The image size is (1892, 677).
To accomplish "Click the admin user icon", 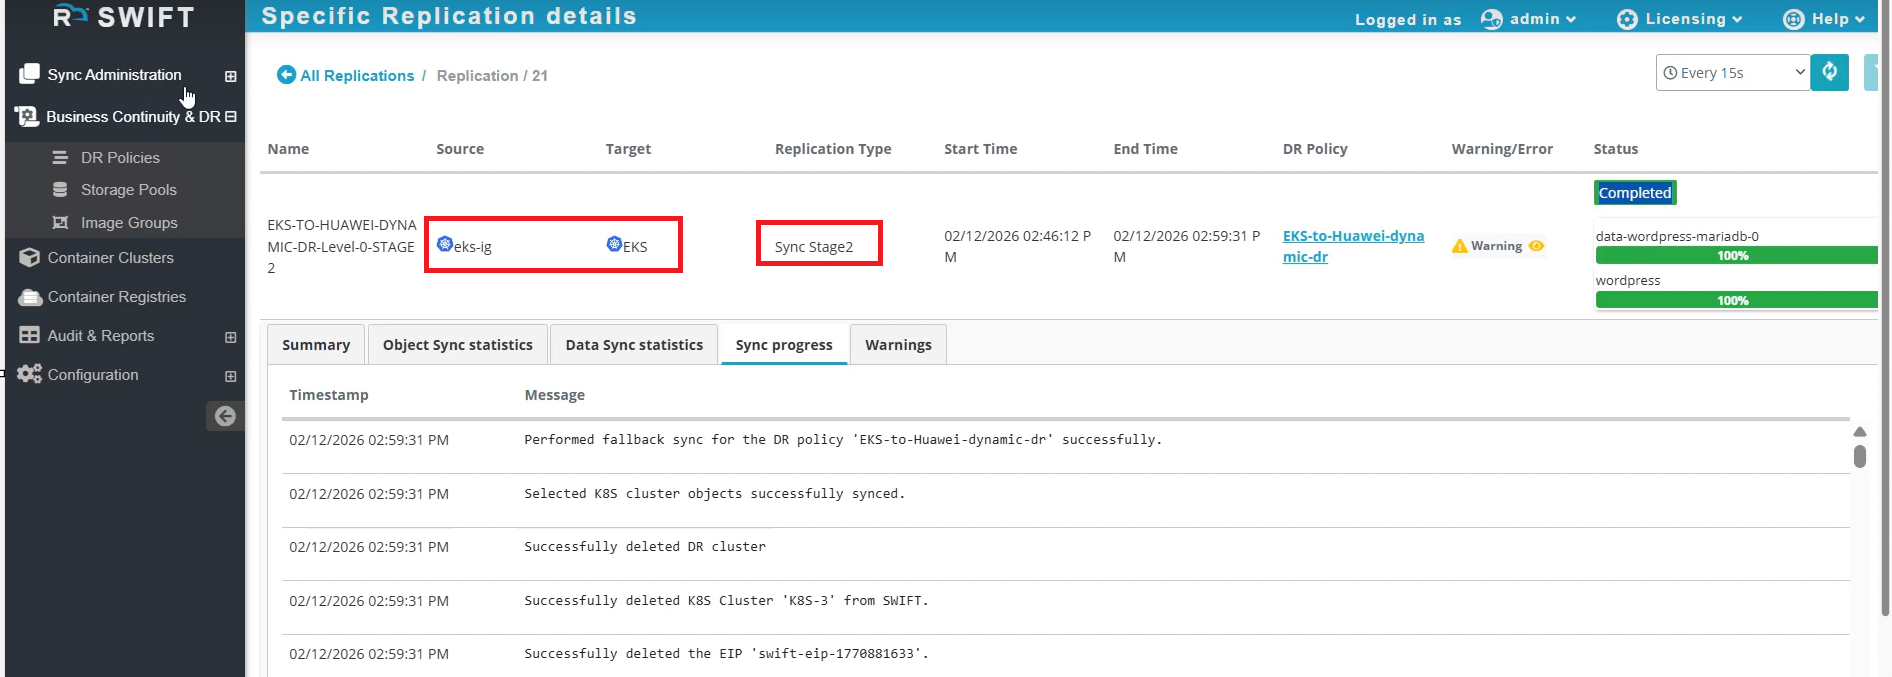I will point(1491,19).
